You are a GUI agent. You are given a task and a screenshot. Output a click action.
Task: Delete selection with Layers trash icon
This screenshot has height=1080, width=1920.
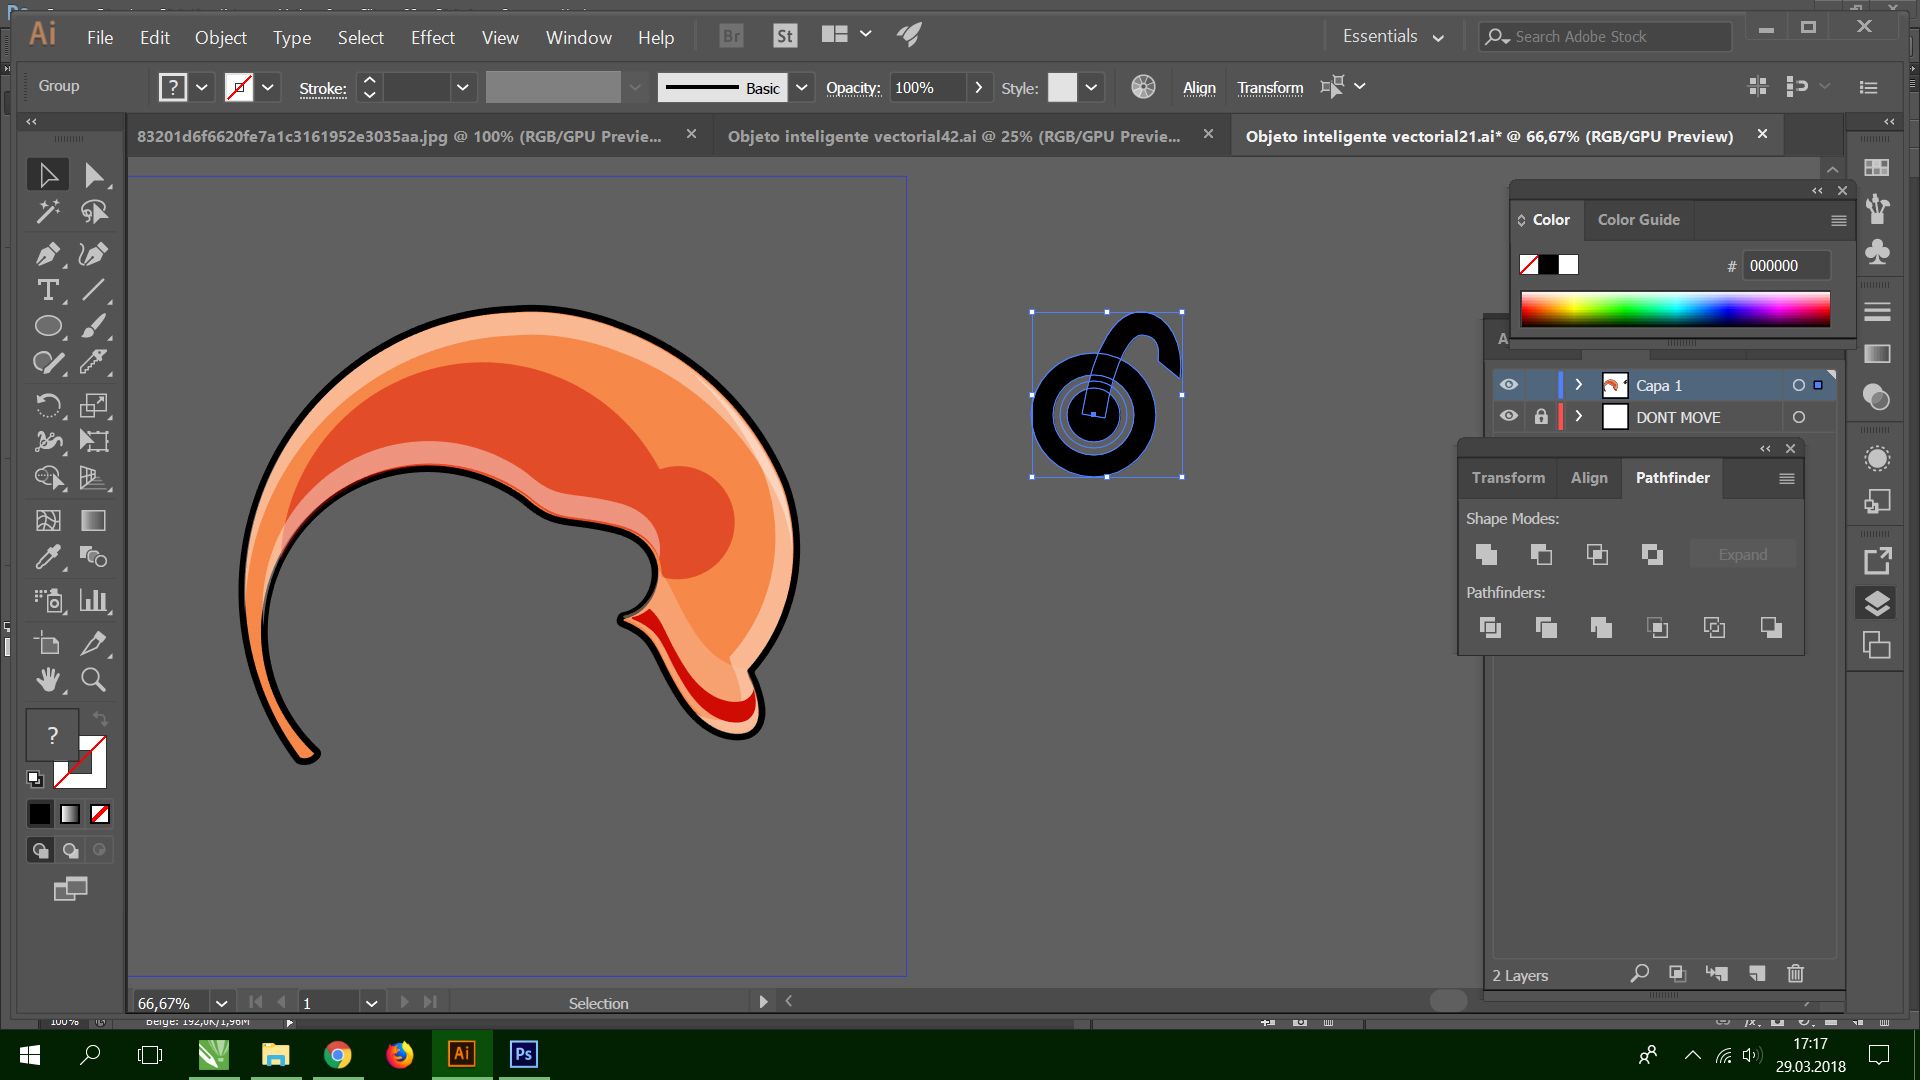[1796, 973]
